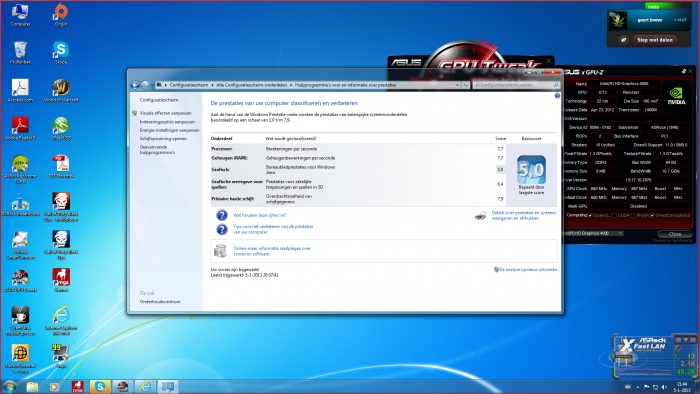Click the Grafisch score row

point(358,170)
